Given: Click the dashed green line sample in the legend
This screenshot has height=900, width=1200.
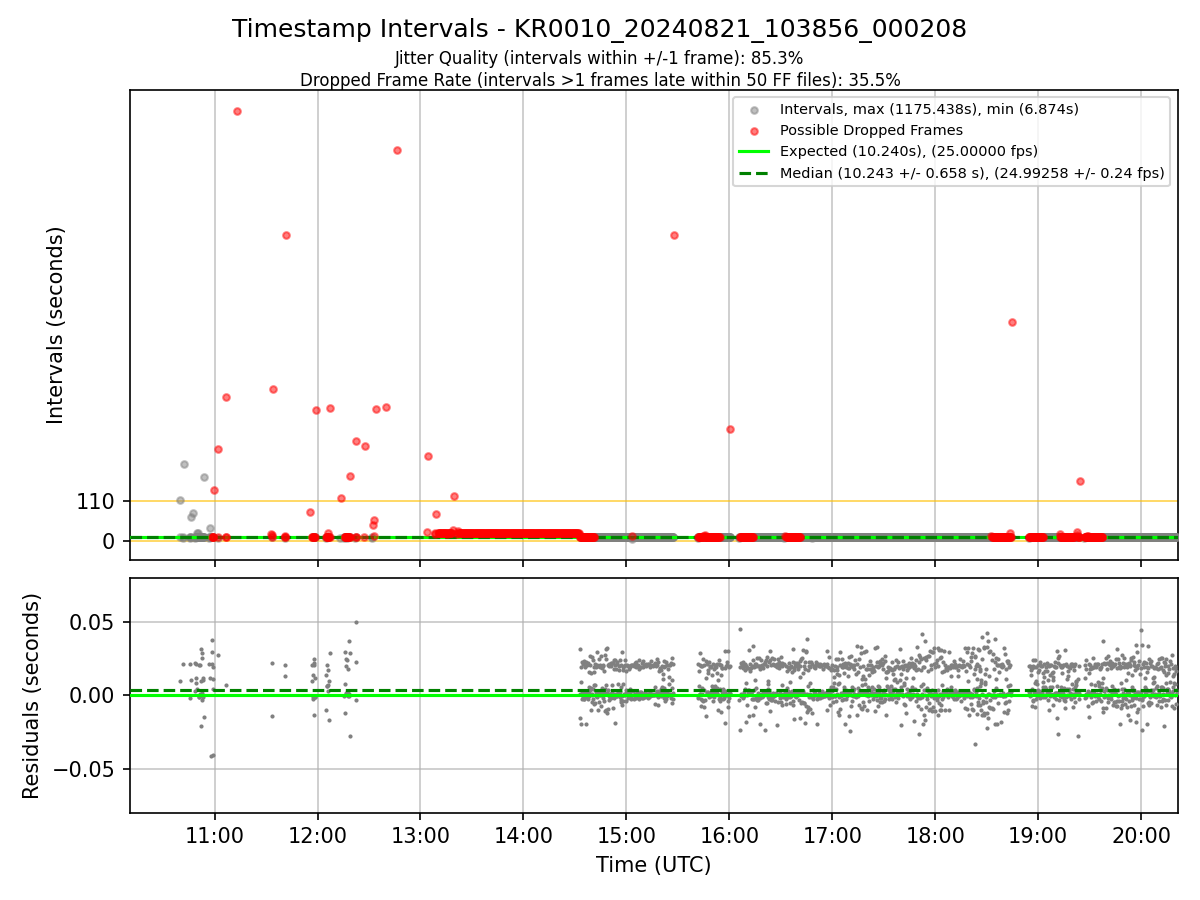Looking at the screenshot, I should 754,173.
